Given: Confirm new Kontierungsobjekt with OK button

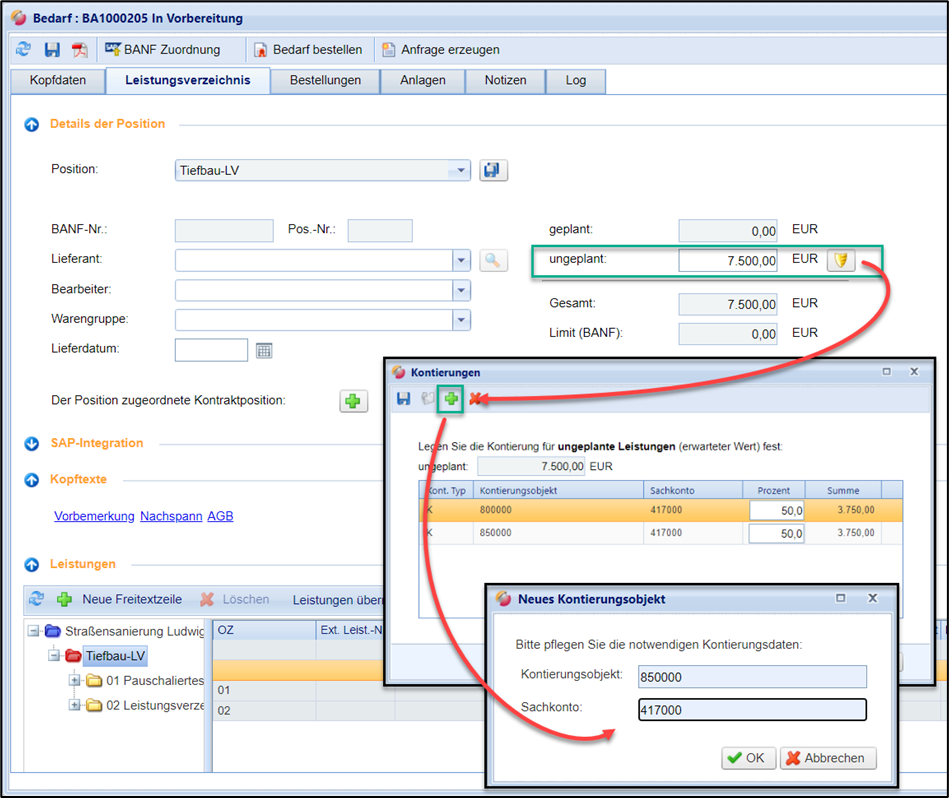Looking at the screenshot, I should click(747, 758).
